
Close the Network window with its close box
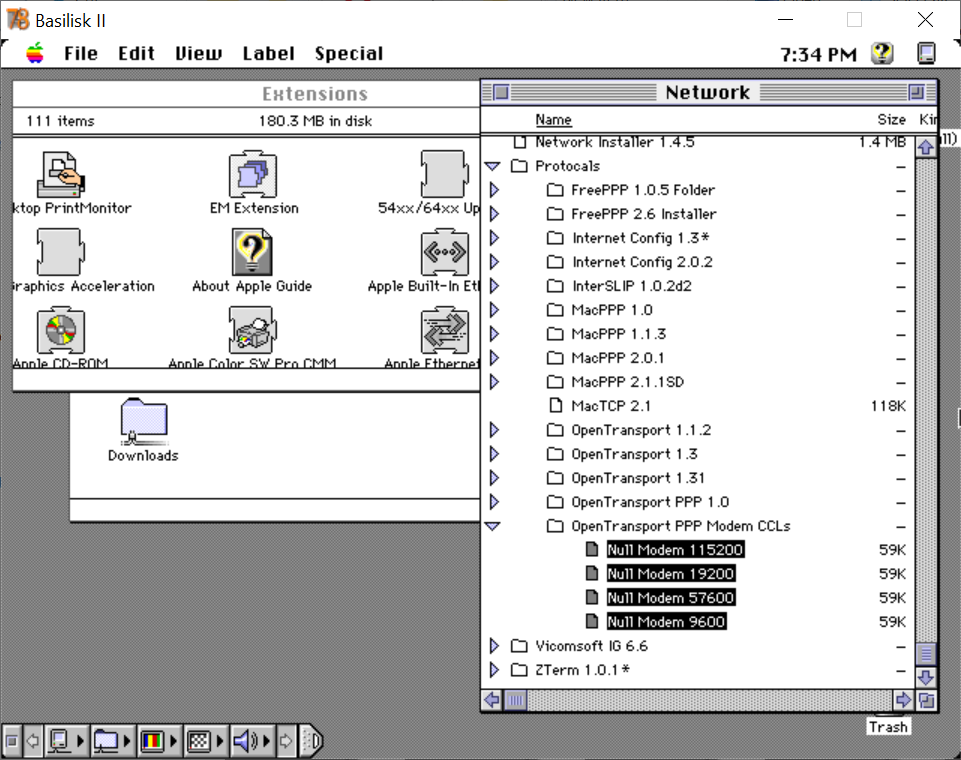[501, 93]
